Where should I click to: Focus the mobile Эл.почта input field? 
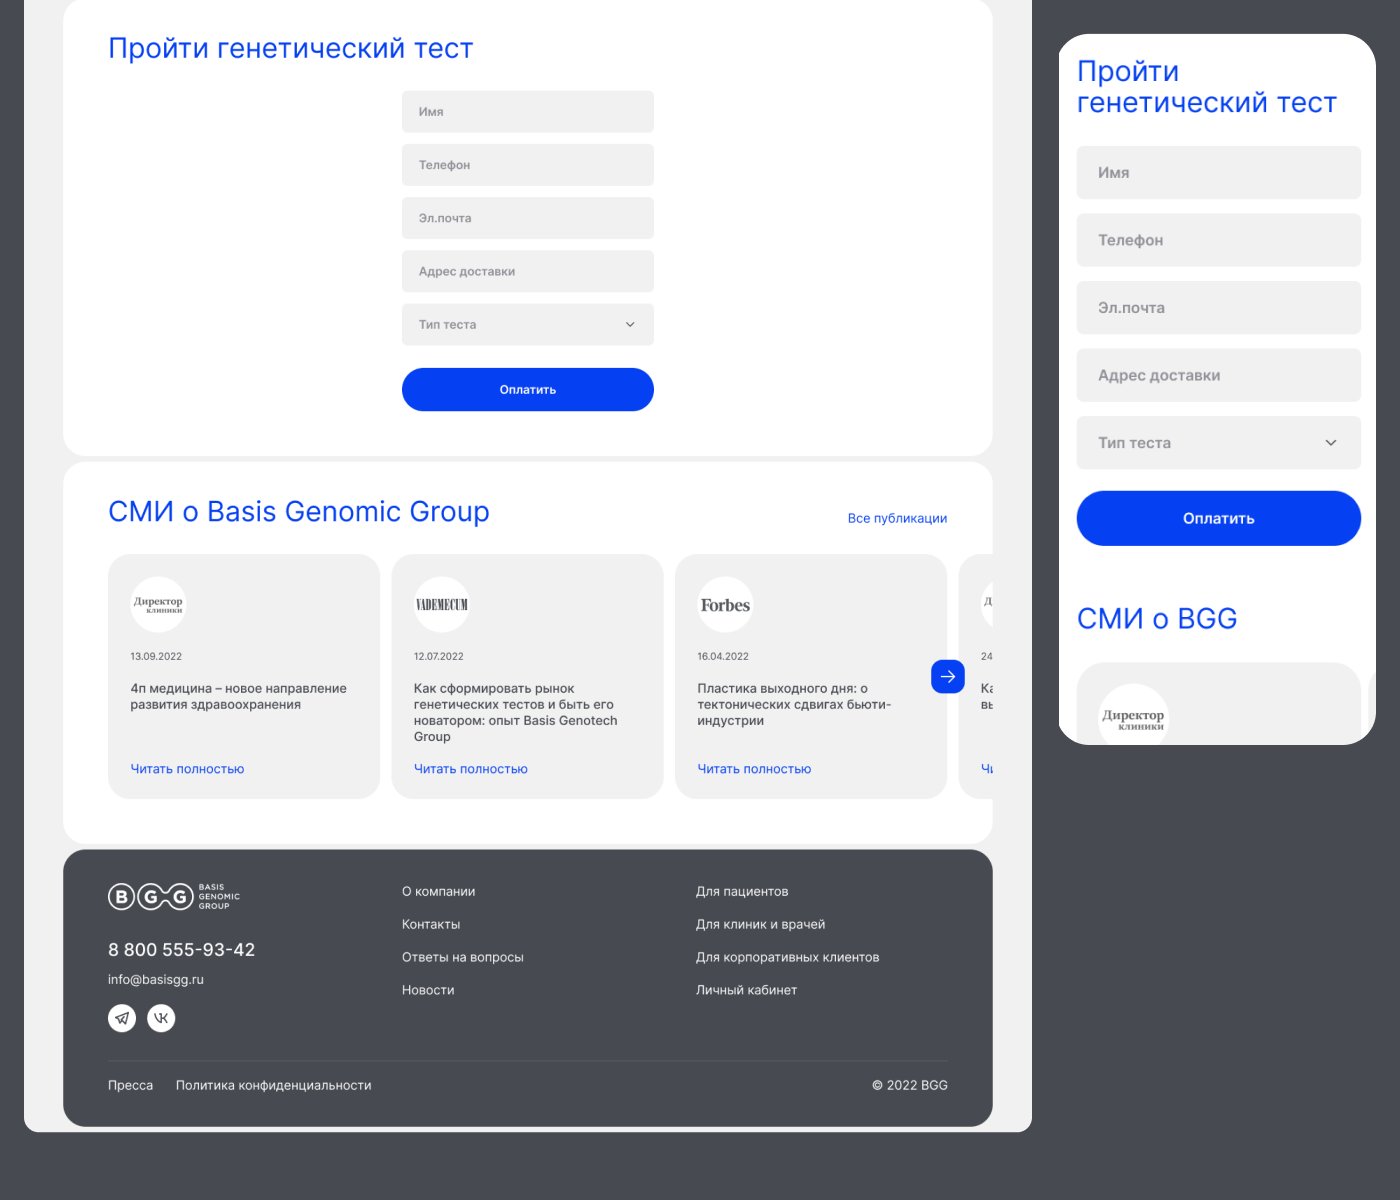(x=1219, y=308)
